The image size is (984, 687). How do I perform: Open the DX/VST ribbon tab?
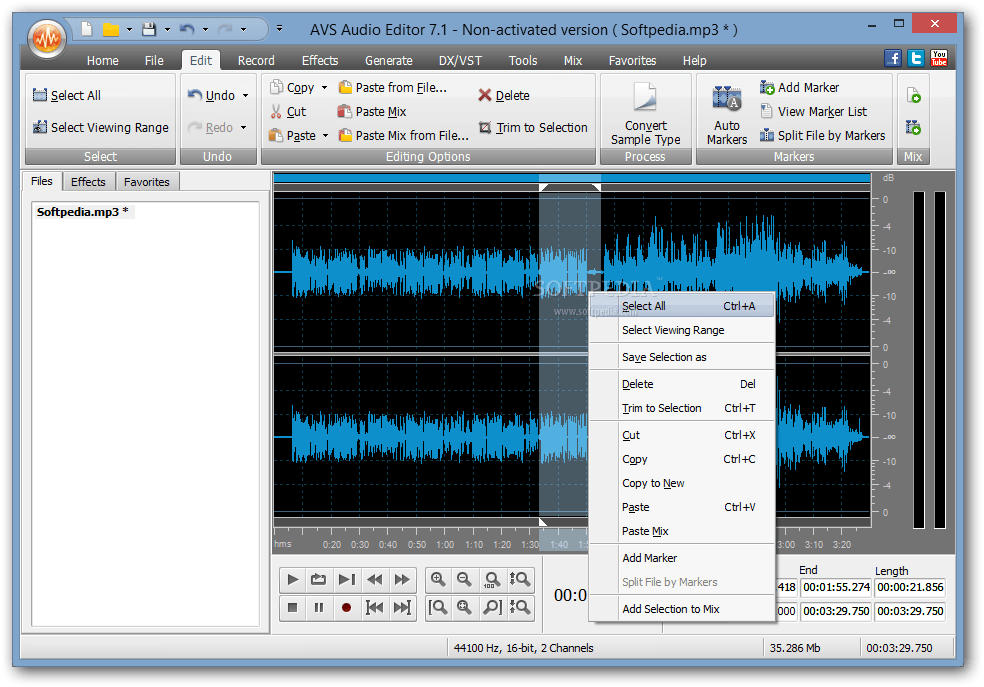(x=459, y=60)
